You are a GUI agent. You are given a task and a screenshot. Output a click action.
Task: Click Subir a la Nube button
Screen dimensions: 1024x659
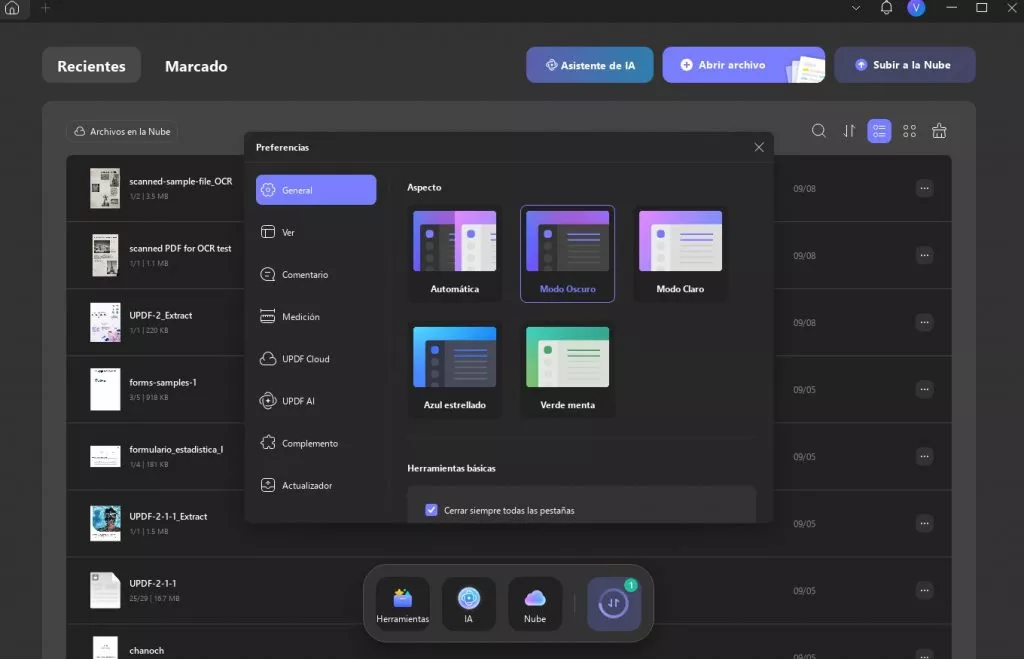click(904, 65)
